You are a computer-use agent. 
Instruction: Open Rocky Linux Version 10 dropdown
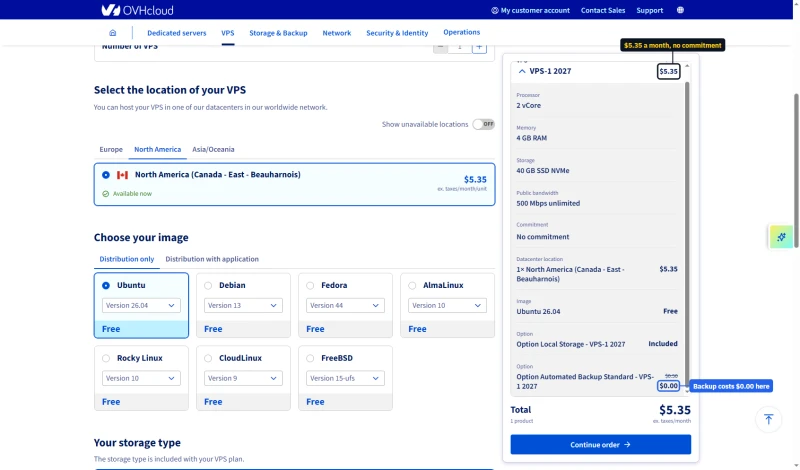(x=141, y=379)
